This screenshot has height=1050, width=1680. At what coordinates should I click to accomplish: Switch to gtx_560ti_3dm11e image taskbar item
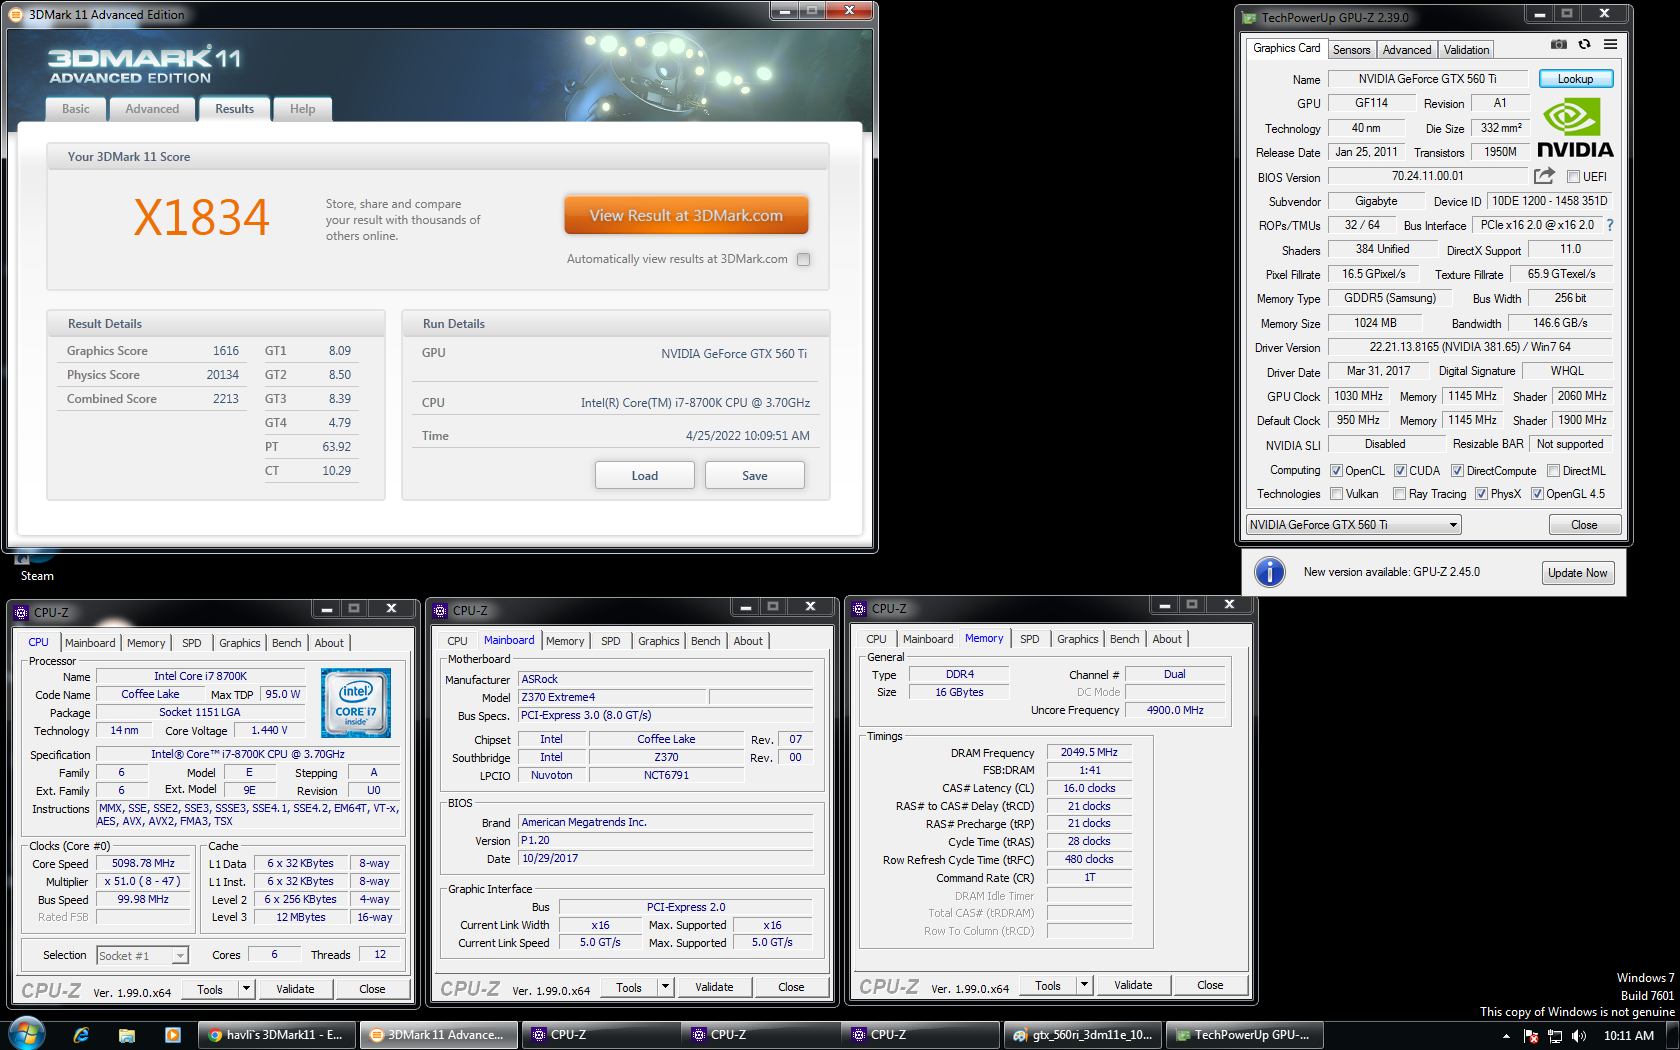pos(1083,1035)
